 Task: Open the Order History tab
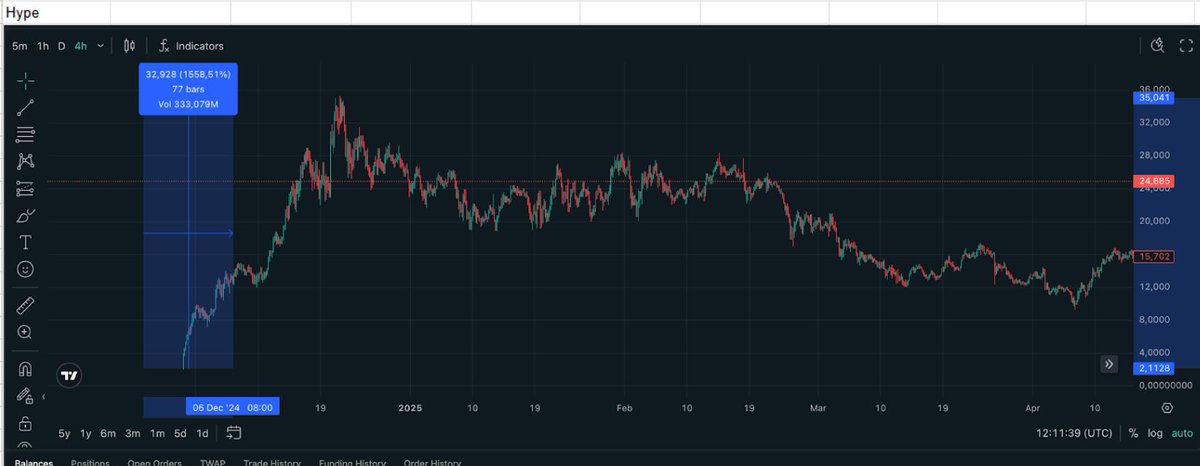(x=432, y=462)
